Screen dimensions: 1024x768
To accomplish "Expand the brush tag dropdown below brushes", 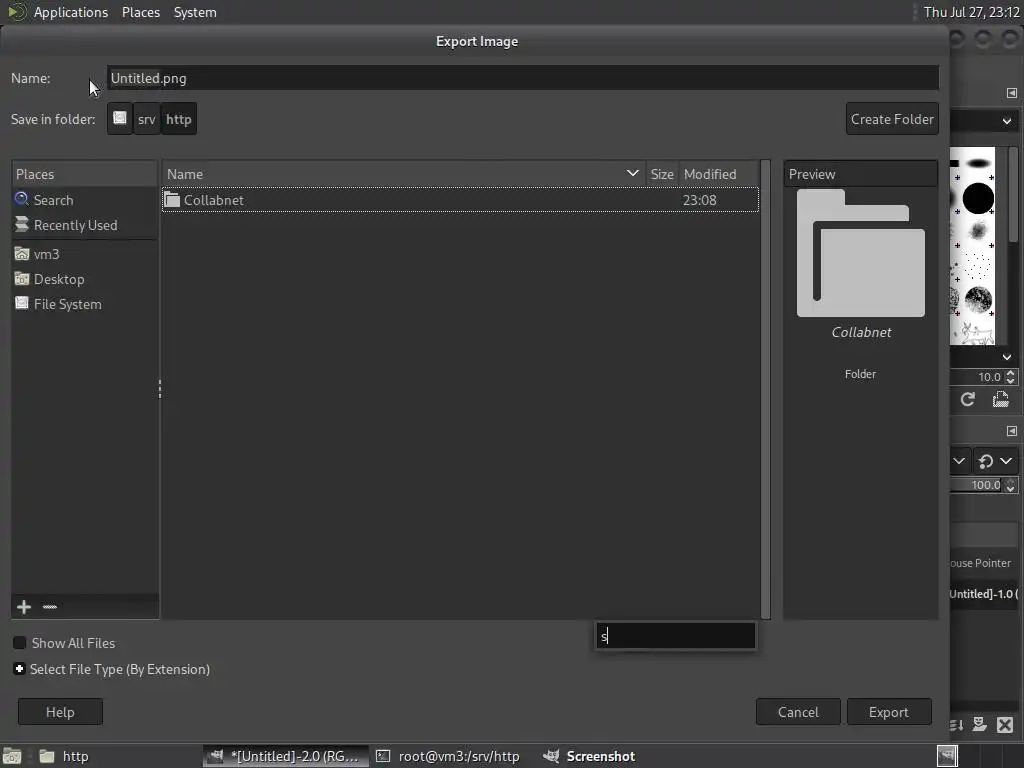I will (1006, 357).
